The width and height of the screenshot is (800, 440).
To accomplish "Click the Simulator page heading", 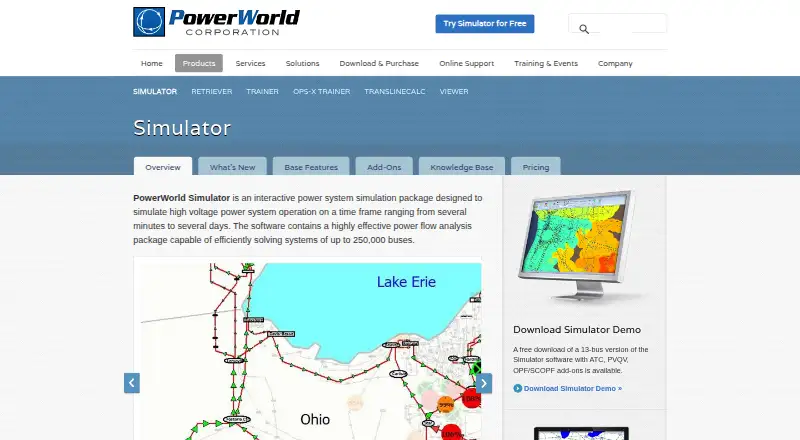I will (x=182, y=128).
